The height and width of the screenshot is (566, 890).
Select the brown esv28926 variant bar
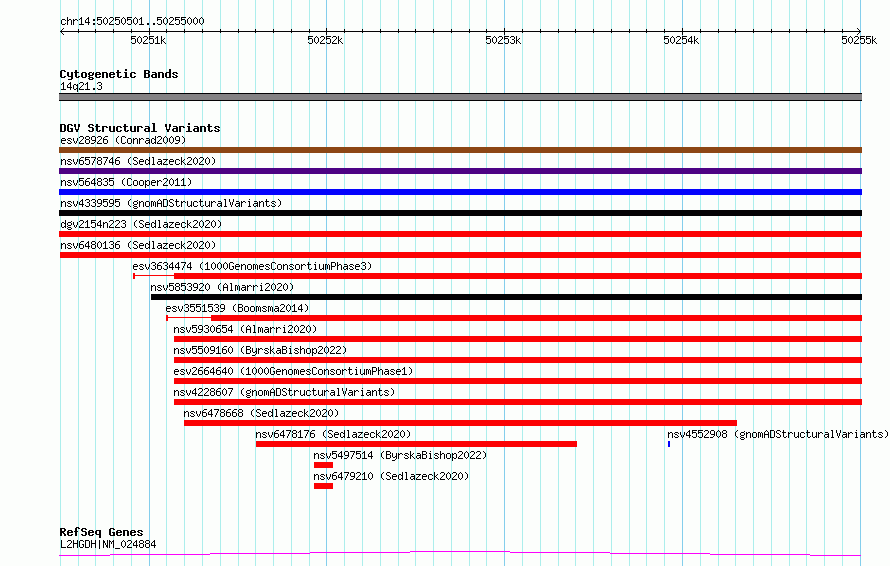pos(460,150)
